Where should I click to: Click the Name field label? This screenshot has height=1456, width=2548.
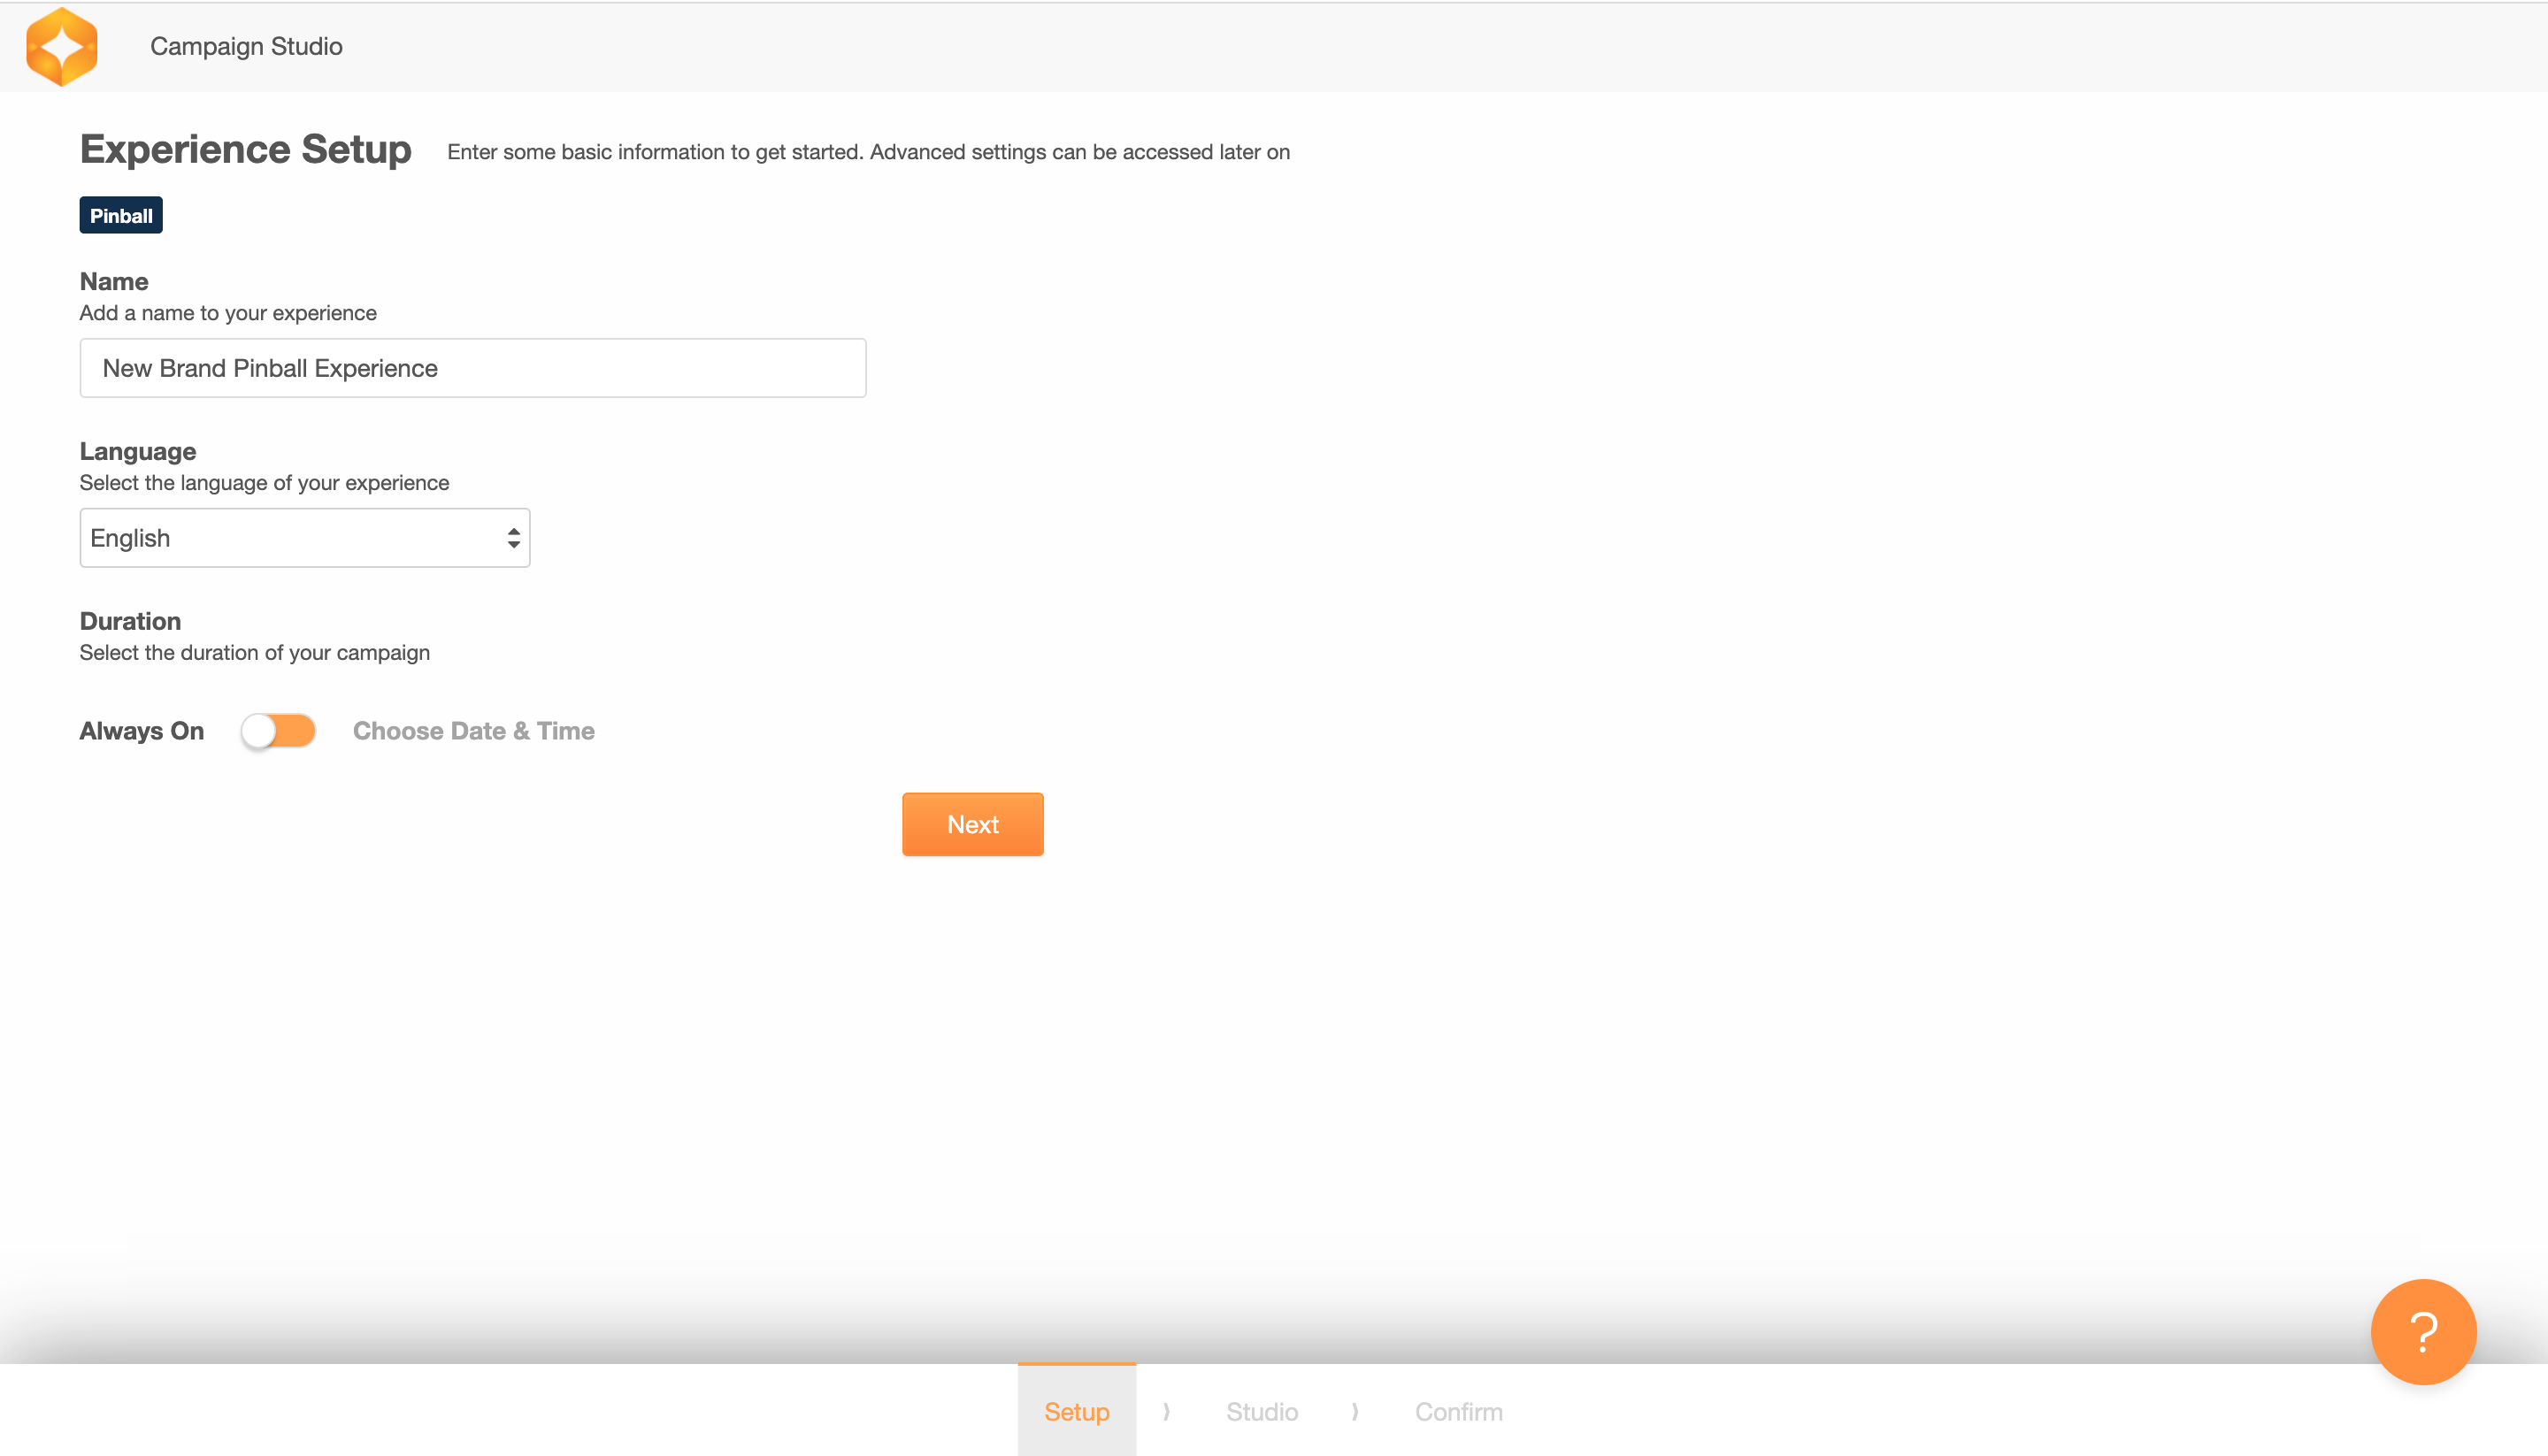pos(113,281)
